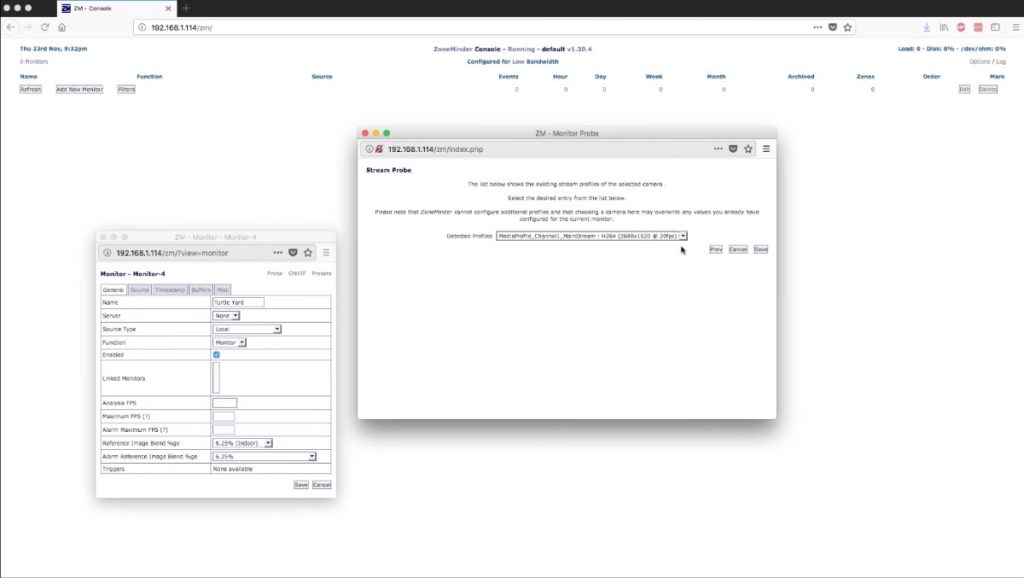The height and width of the screenshot is (578, 1024).
Task: Toggle the Enabled checkbox for Monitor-4
Action: click(216, 354)
